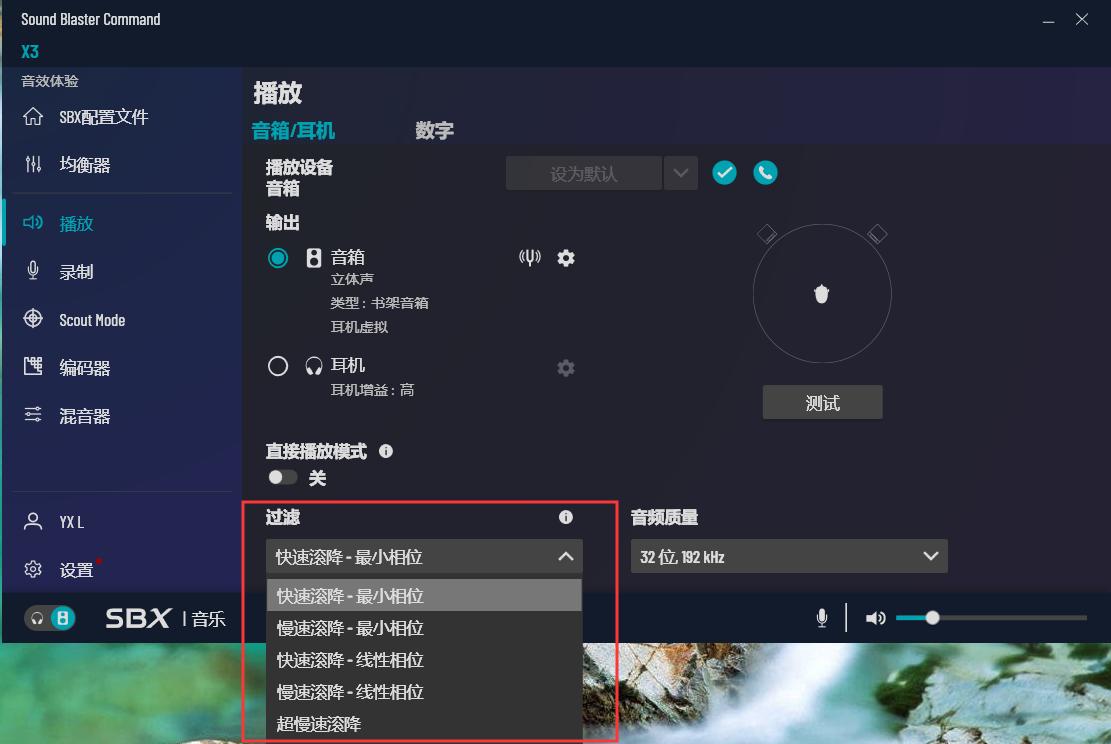Click the 设为默认 set default button
Viewport: 1111px width, 744px height.
[x=583, y=172]
